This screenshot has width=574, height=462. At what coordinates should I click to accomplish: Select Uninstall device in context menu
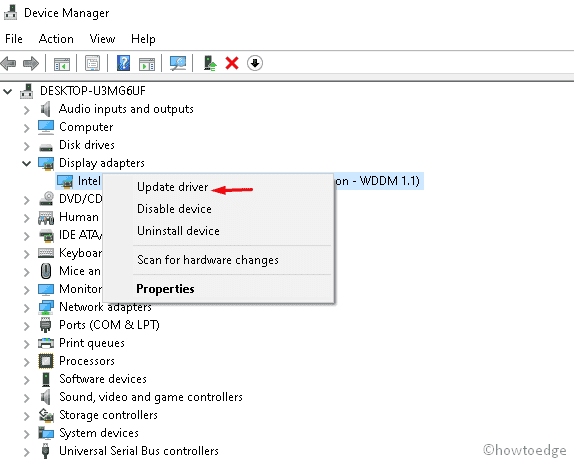click(178, 231)
